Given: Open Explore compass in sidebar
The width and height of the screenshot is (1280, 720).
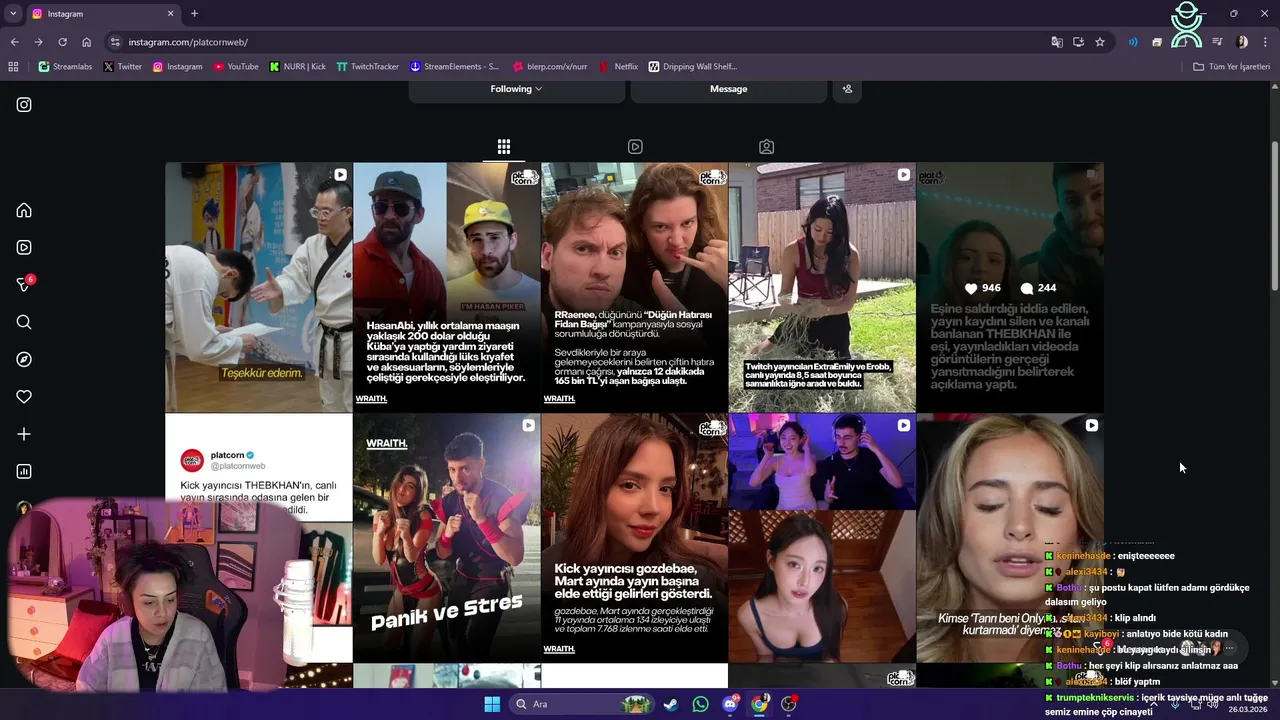Looking at the screenshot, I should pos(24,359).
